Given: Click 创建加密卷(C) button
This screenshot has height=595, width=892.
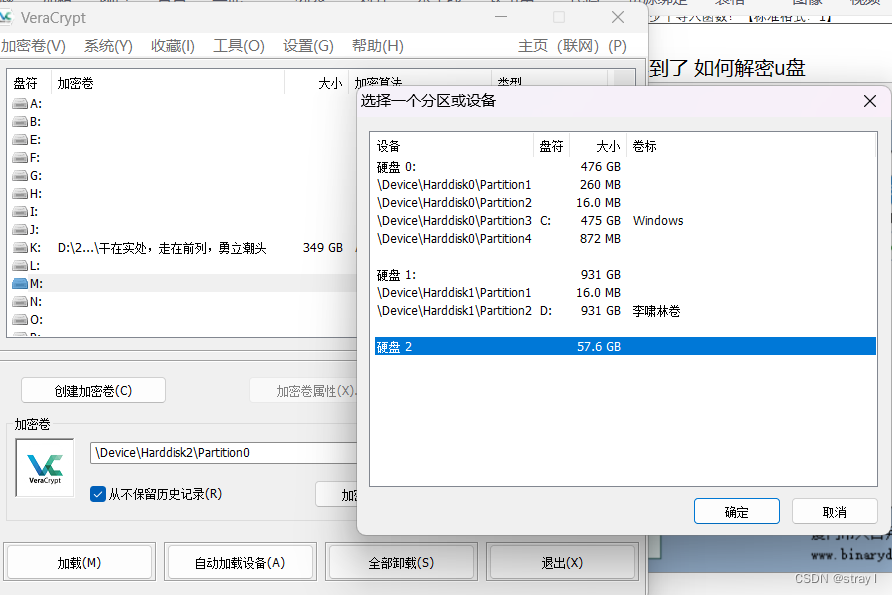Looking at the screenshot, I should point(93,391).
